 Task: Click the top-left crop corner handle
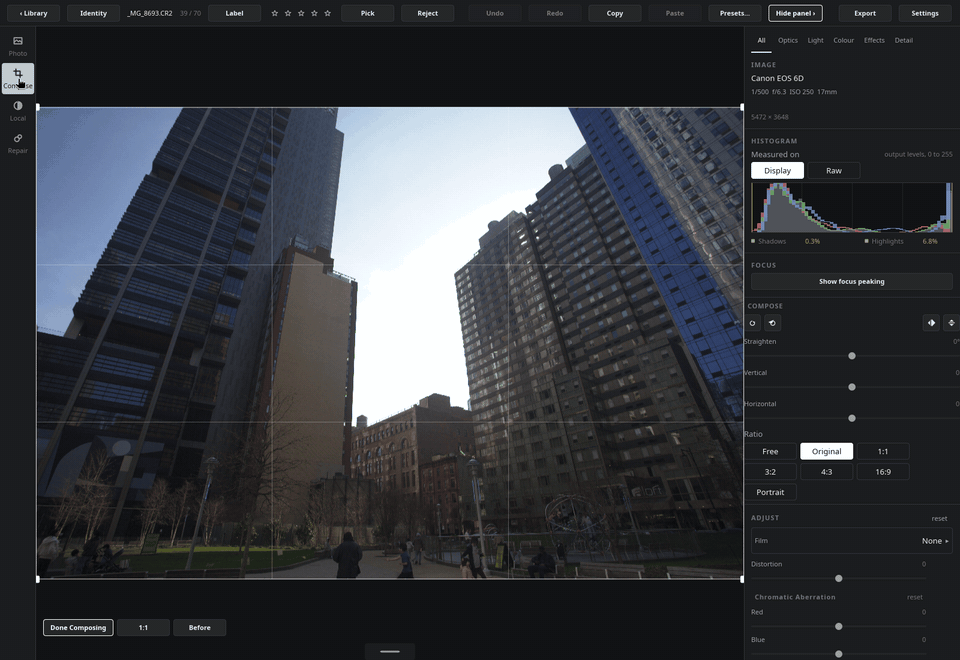pos(38,107)
